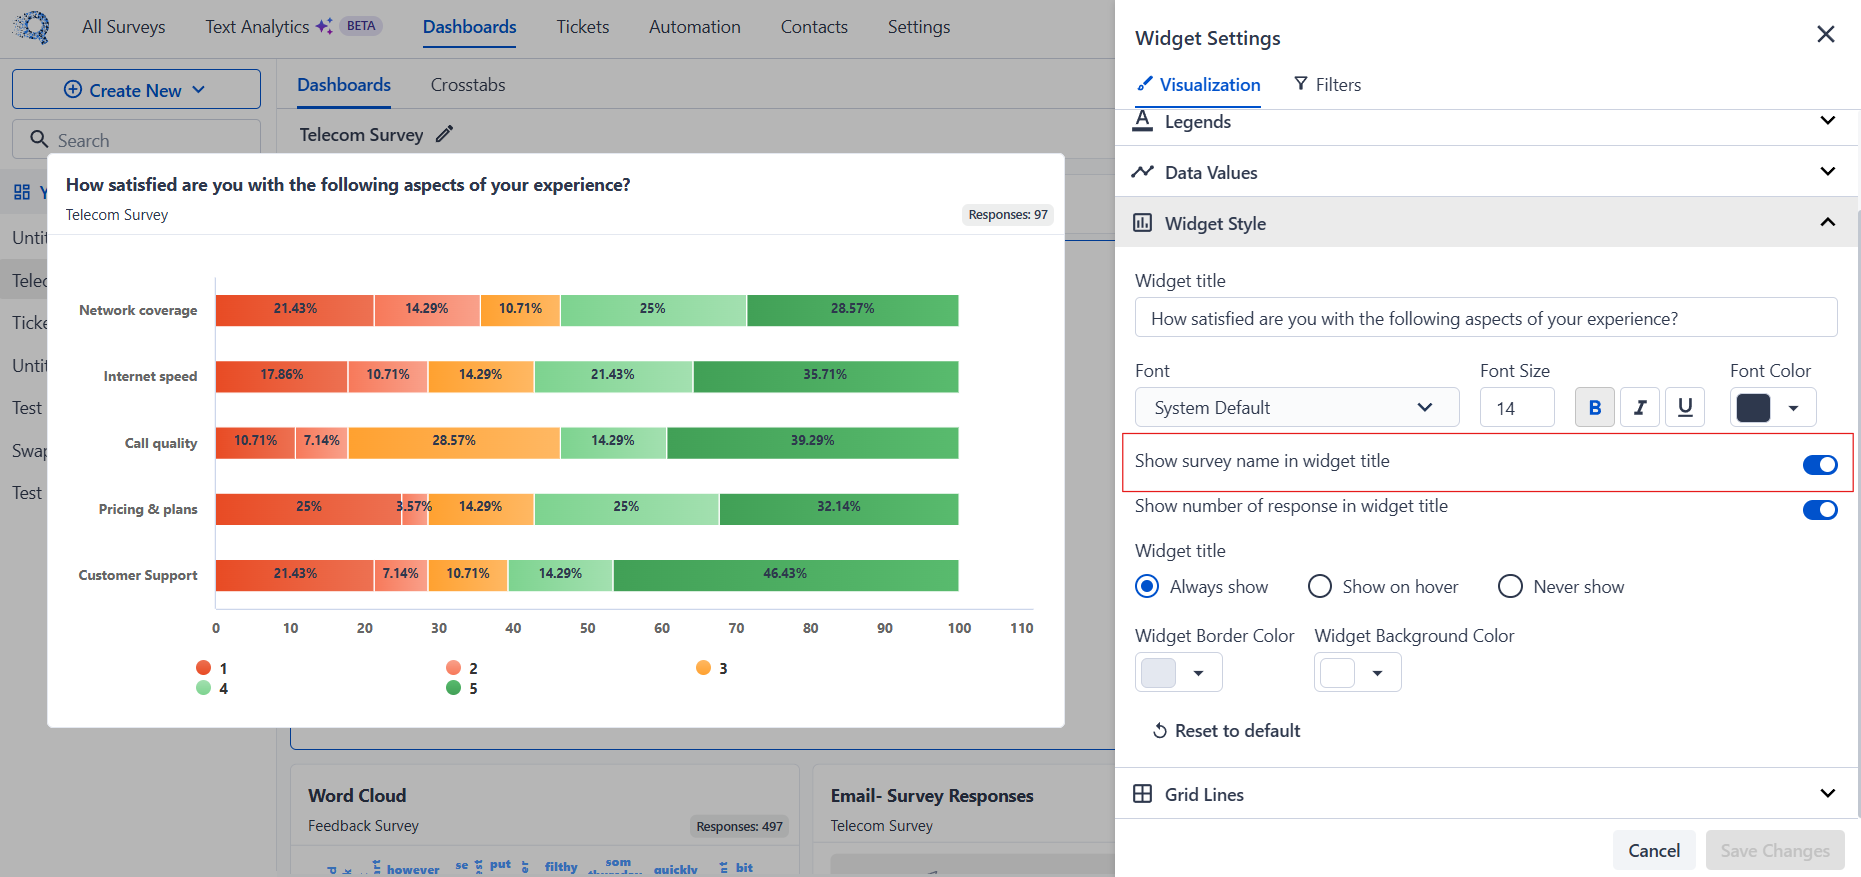Collapse the Widget Style section
The height and width of the screenshot is (877, 1861).
click(1487, 222)
